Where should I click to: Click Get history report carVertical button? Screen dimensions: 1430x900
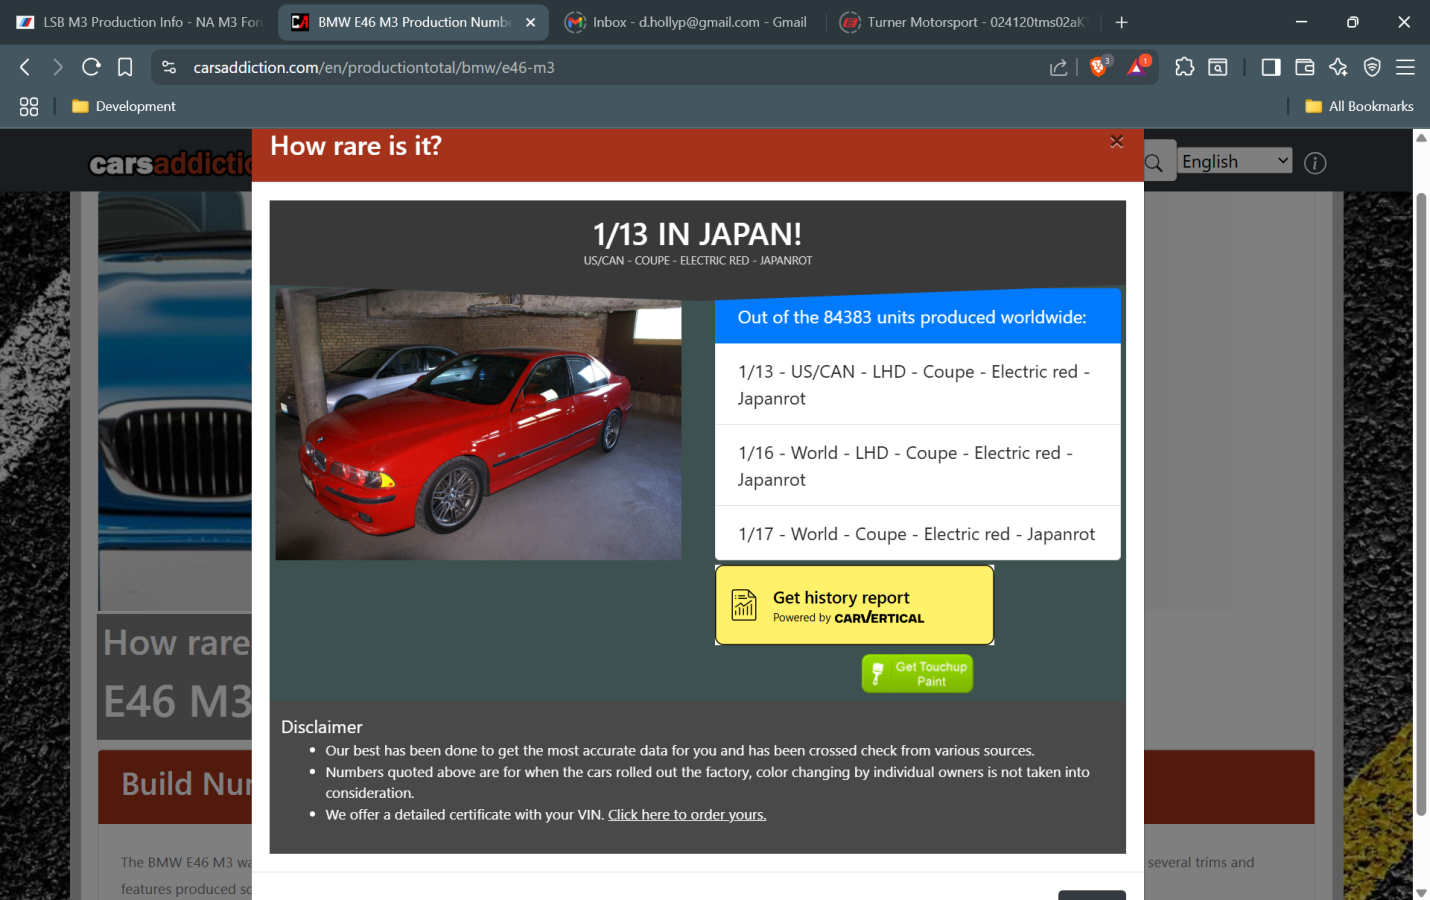(854, 605)
